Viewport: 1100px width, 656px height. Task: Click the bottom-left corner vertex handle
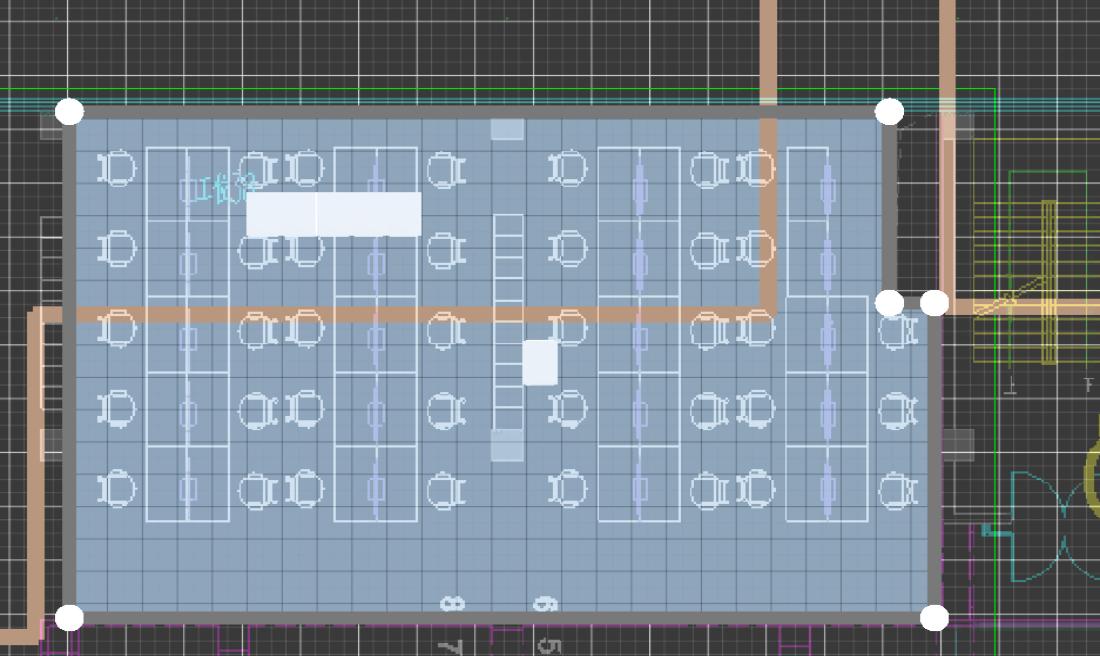[x=69, y=618]
